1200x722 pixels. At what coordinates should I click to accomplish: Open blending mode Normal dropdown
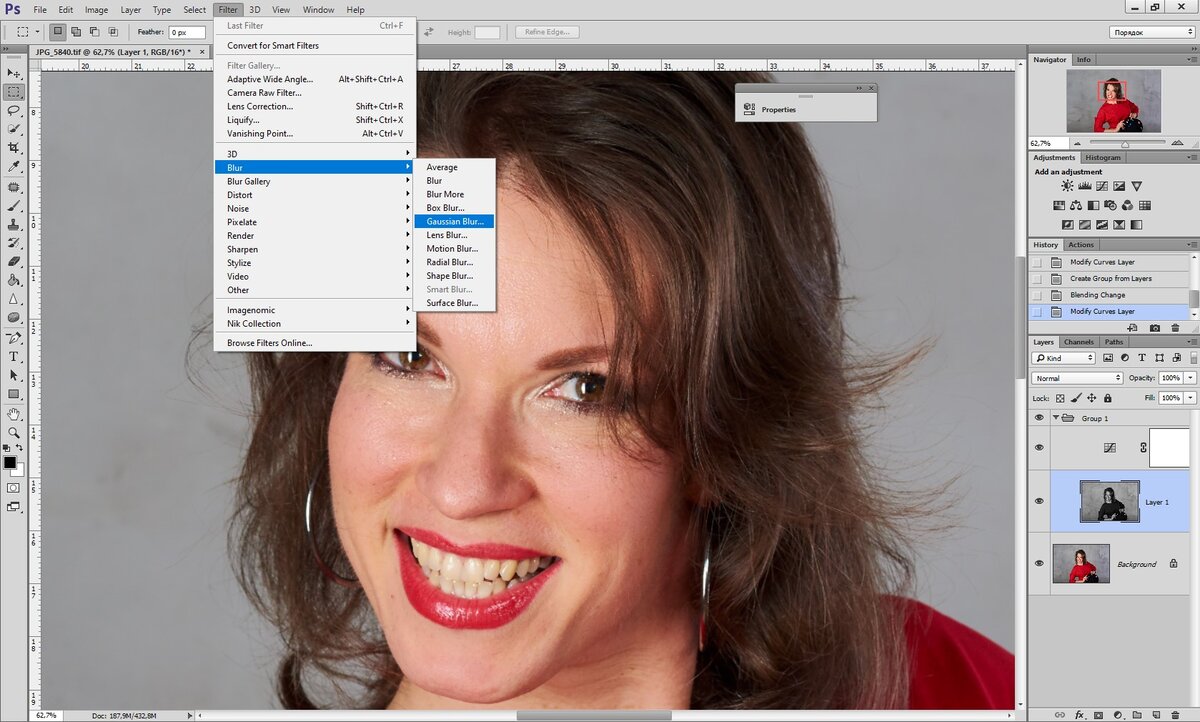pyautogui.click(x=1077, y=378)
